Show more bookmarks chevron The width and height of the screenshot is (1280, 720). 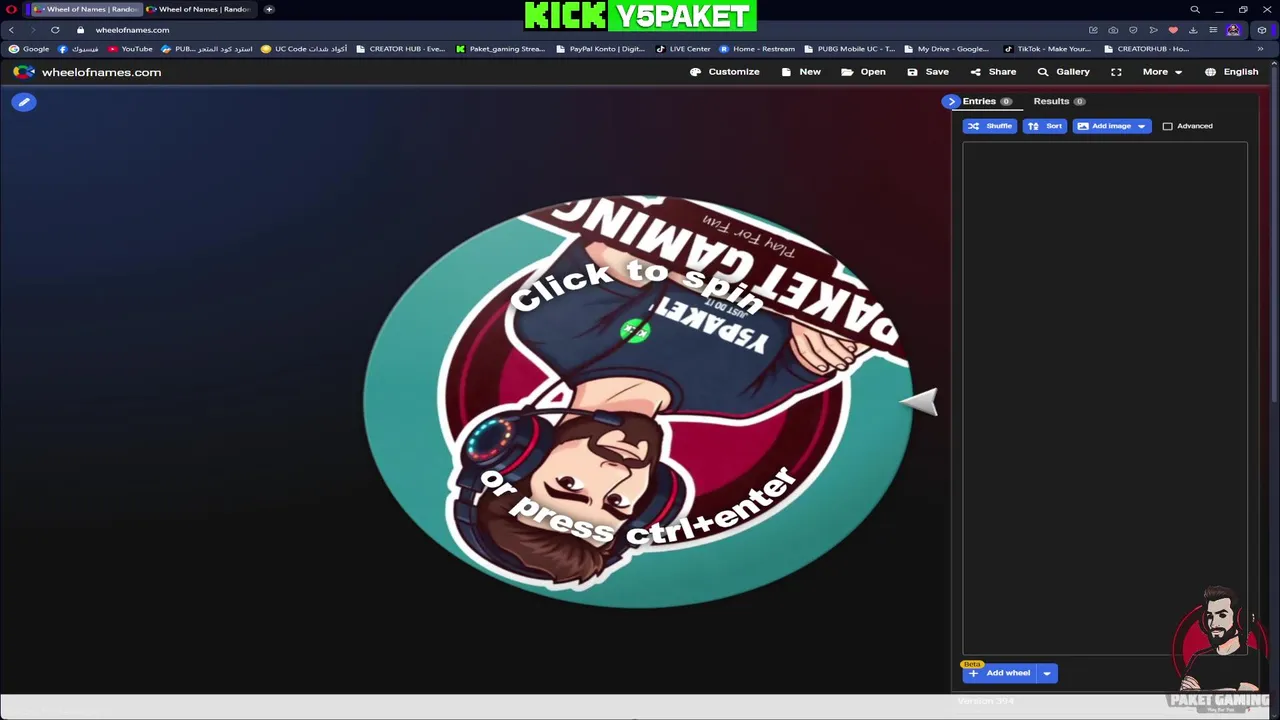[1260, 49]
